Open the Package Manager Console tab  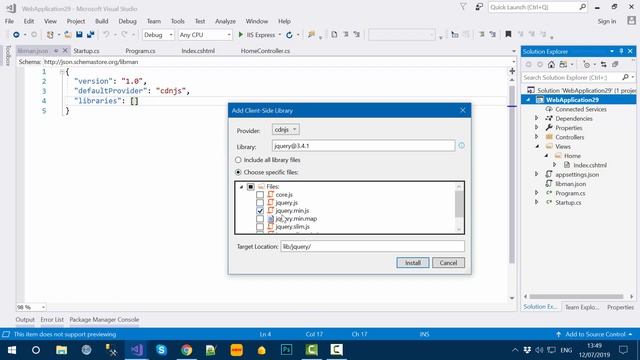coord(104,320)
